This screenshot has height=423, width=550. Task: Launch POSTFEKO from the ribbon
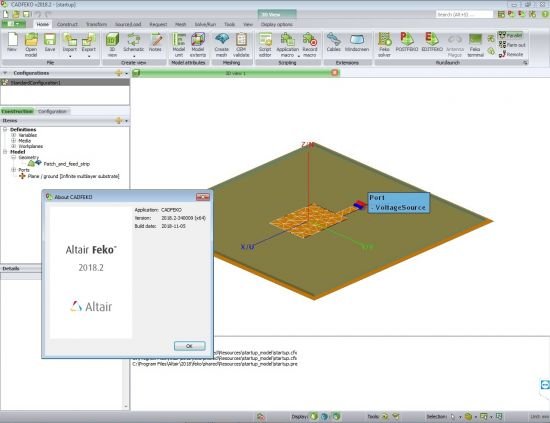tap(407, 43)
